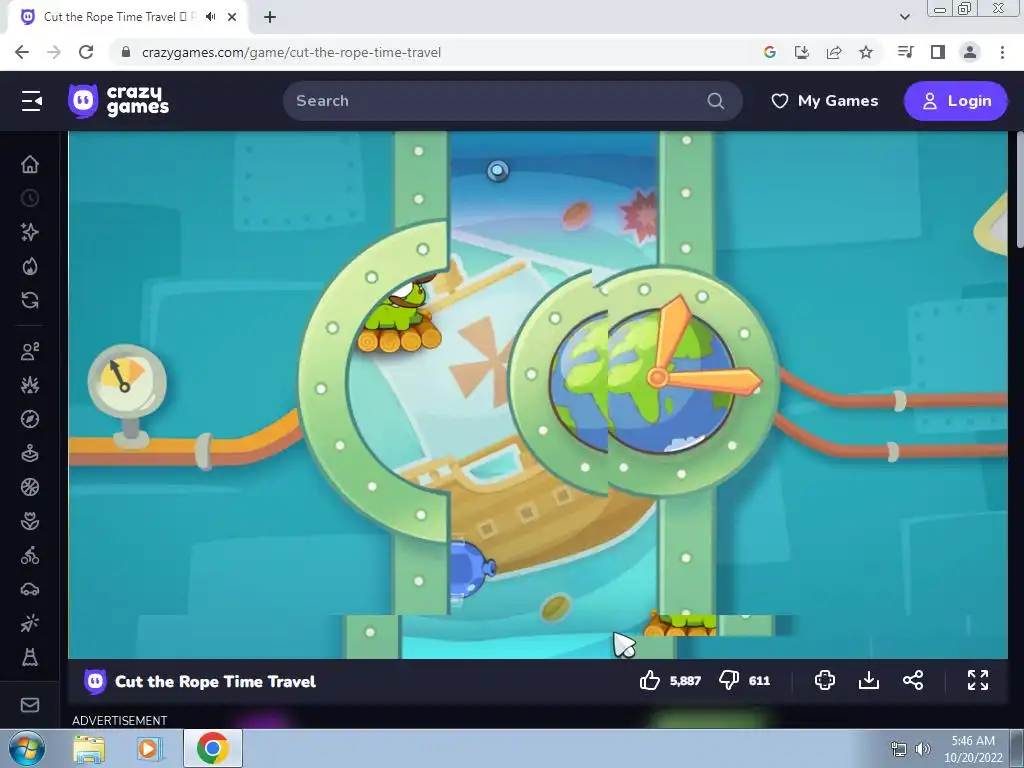Viewport: 1024px width, 768px height.
Task: Mute the tab using speaker icon
Action: (210, 17)
